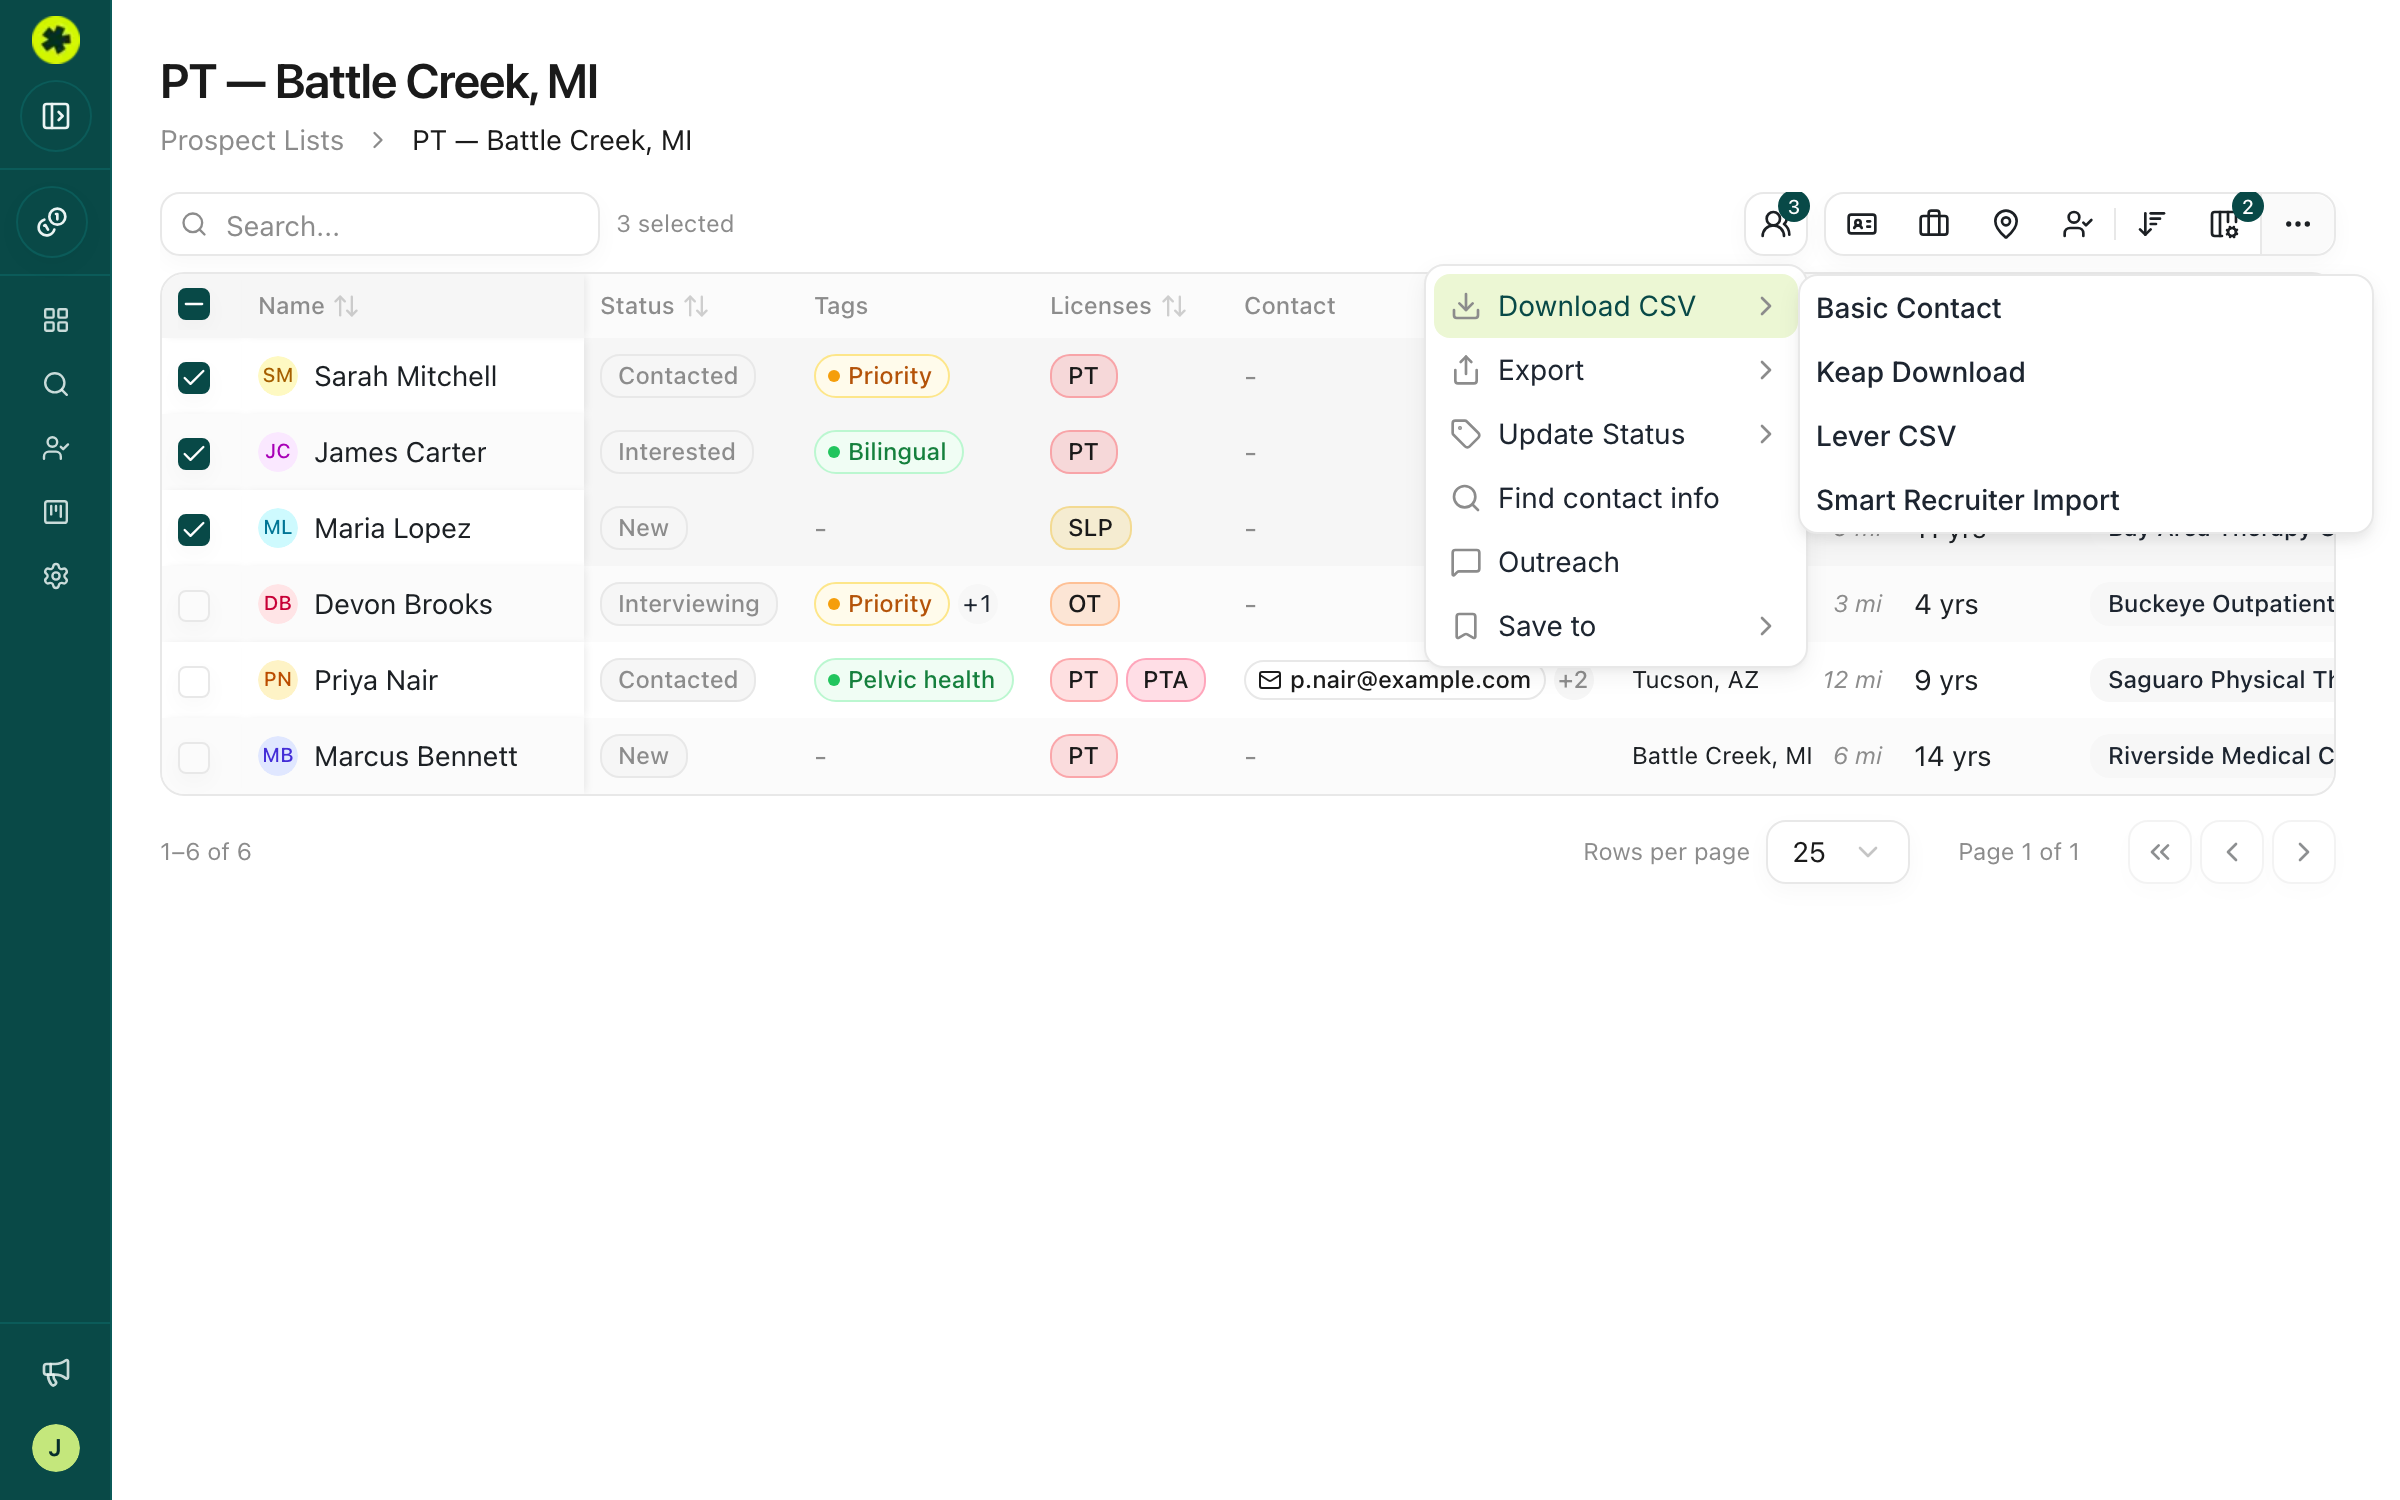Click Maria Lopez's SLP license badge

(x=1090, y=528)
